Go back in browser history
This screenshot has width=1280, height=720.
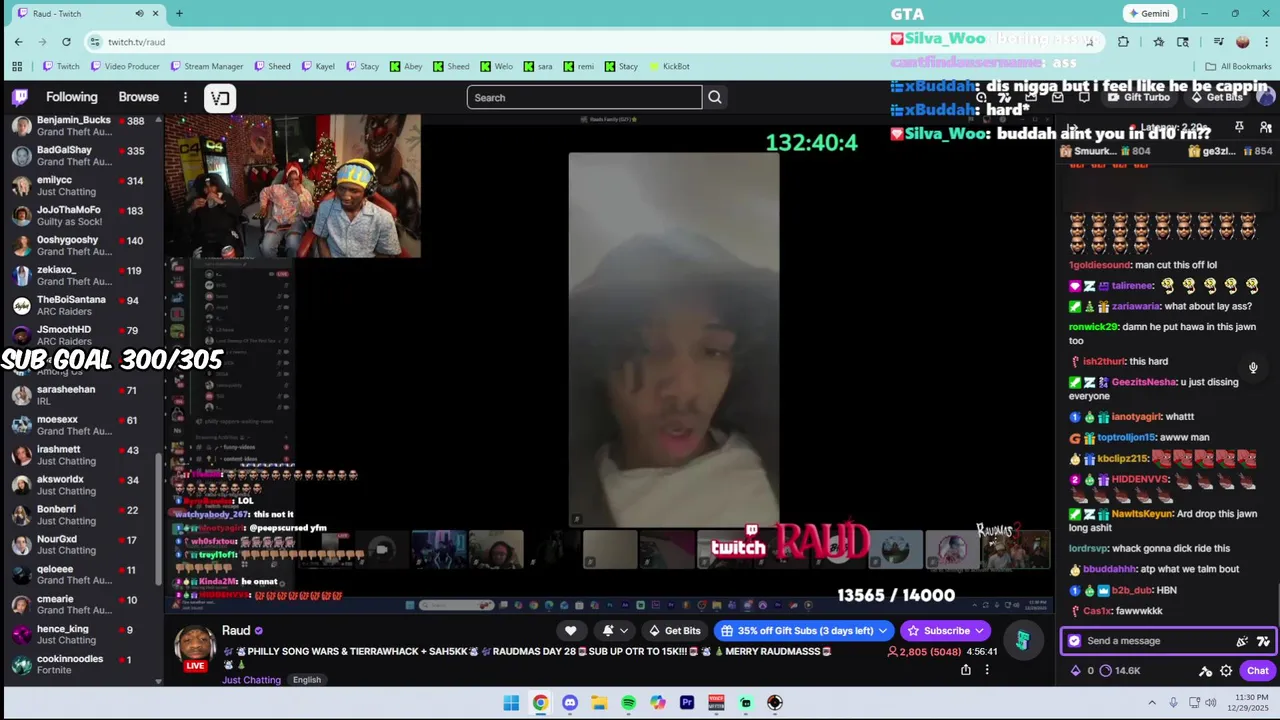tap(18, 42)
